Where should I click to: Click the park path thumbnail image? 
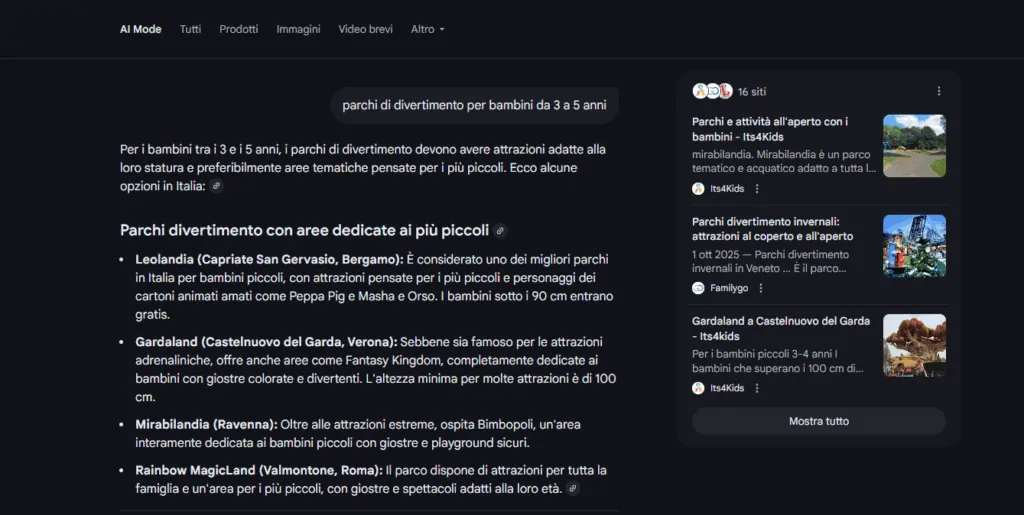tap(914, 146)
